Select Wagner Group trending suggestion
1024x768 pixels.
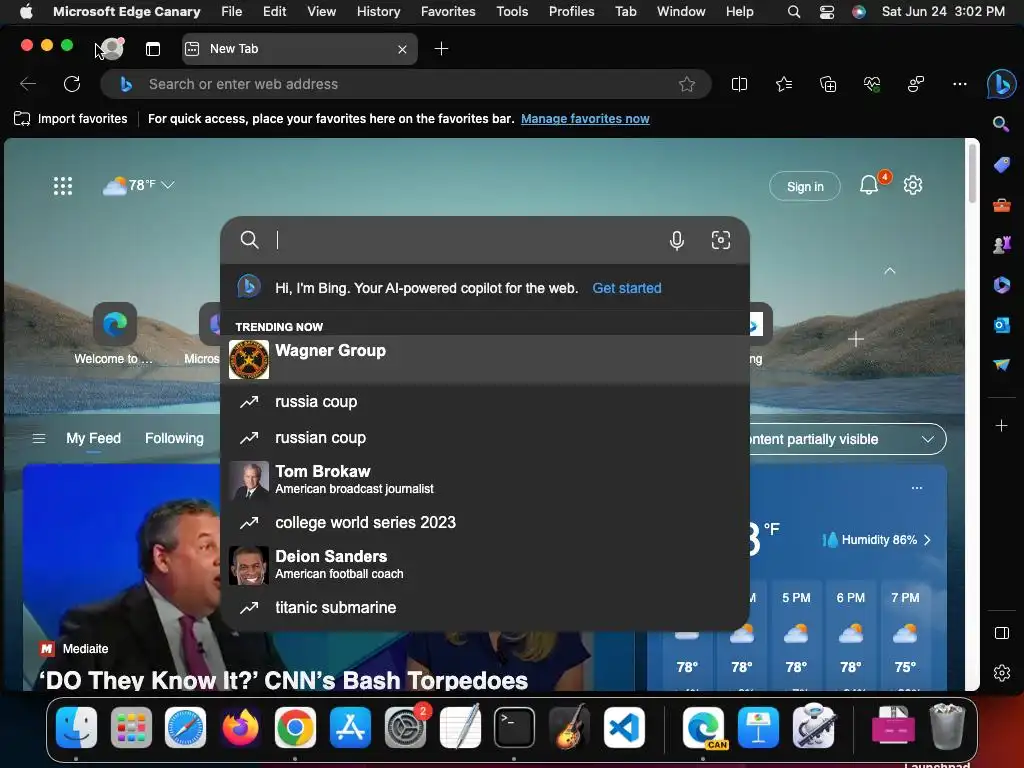tap(485, 359)
